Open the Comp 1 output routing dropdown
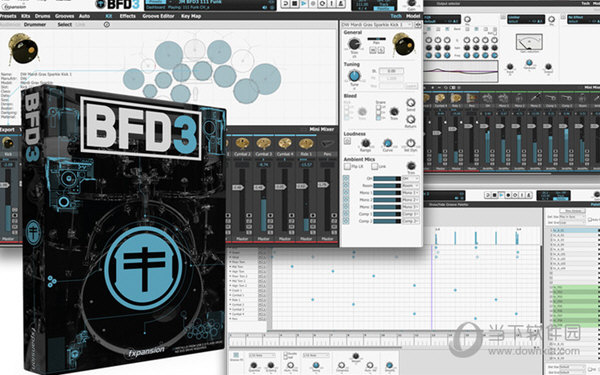The height and width of the screenshot is (375, 600). (410, 214)
